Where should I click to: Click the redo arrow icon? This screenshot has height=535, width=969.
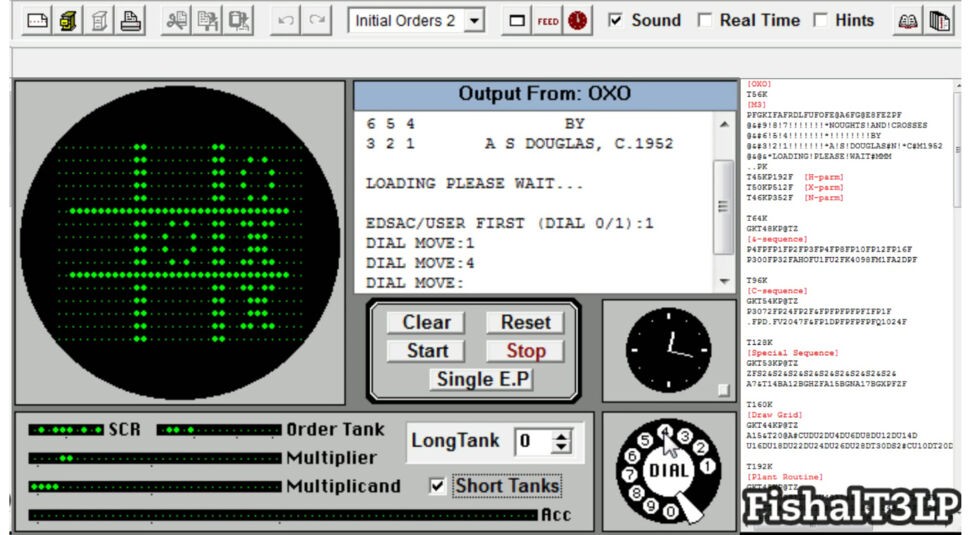click(316, 21)
